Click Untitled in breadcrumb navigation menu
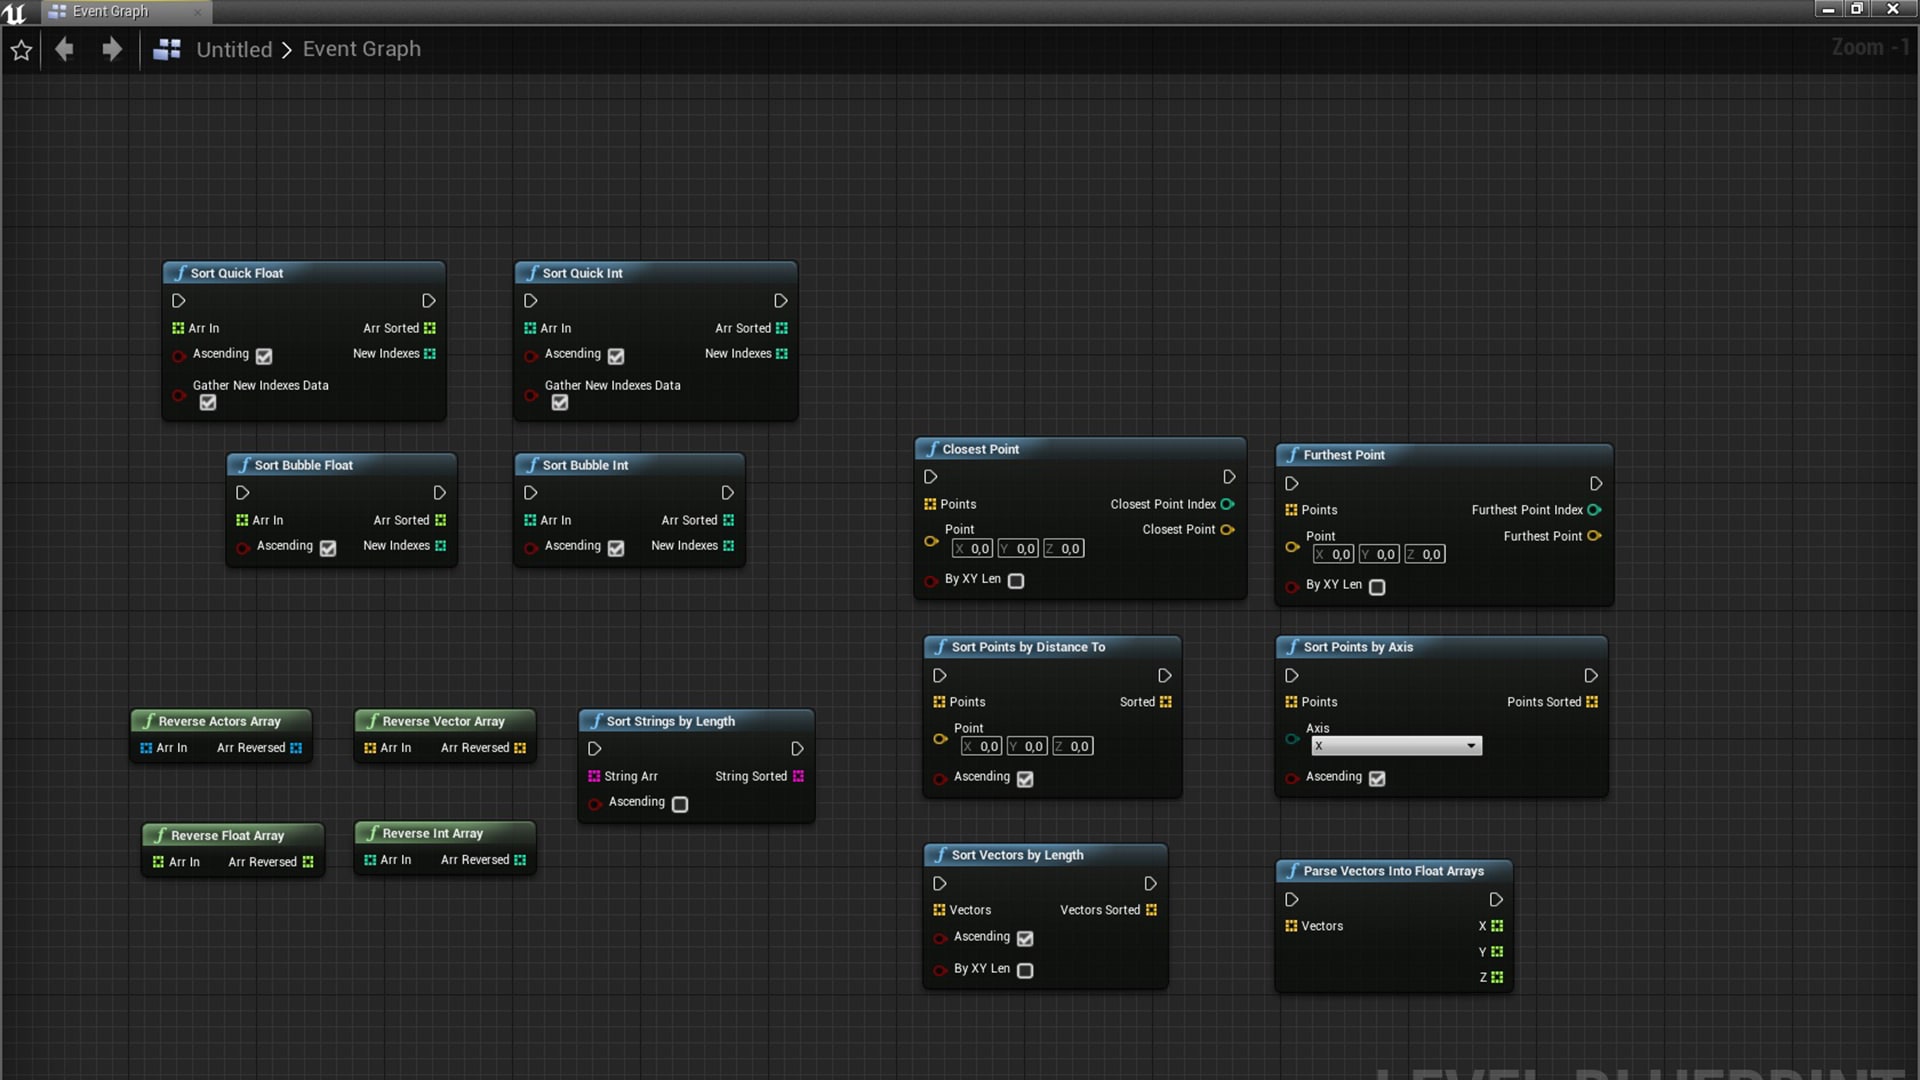 233,49
